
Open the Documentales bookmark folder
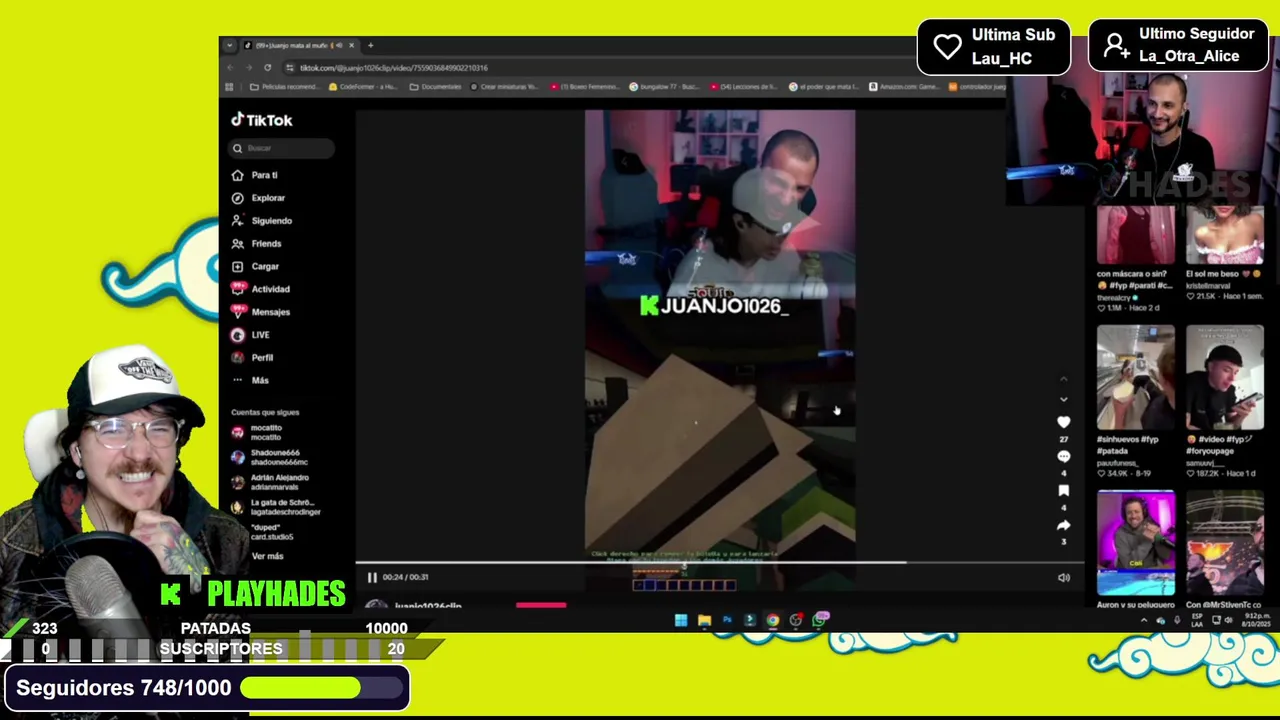(435, 87)
